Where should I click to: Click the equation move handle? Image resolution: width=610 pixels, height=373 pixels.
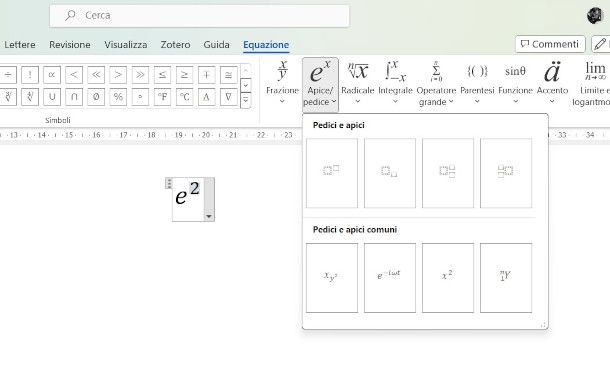(169, 183)
